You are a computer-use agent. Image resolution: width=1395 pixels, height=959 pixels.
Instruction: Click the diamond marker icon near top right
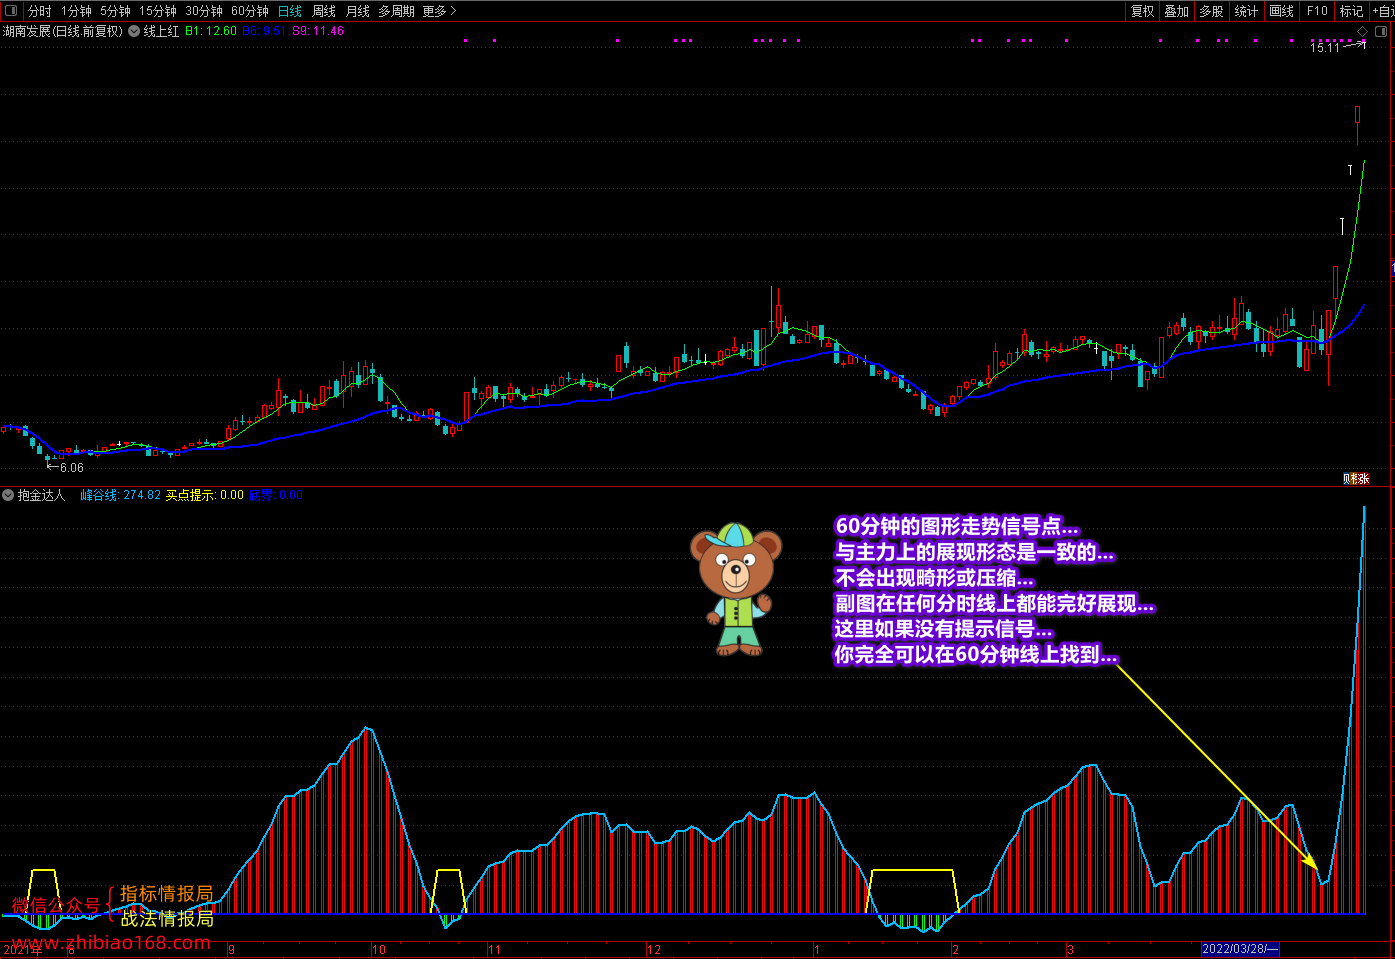pyautogui.click(x=1362, y=32)
